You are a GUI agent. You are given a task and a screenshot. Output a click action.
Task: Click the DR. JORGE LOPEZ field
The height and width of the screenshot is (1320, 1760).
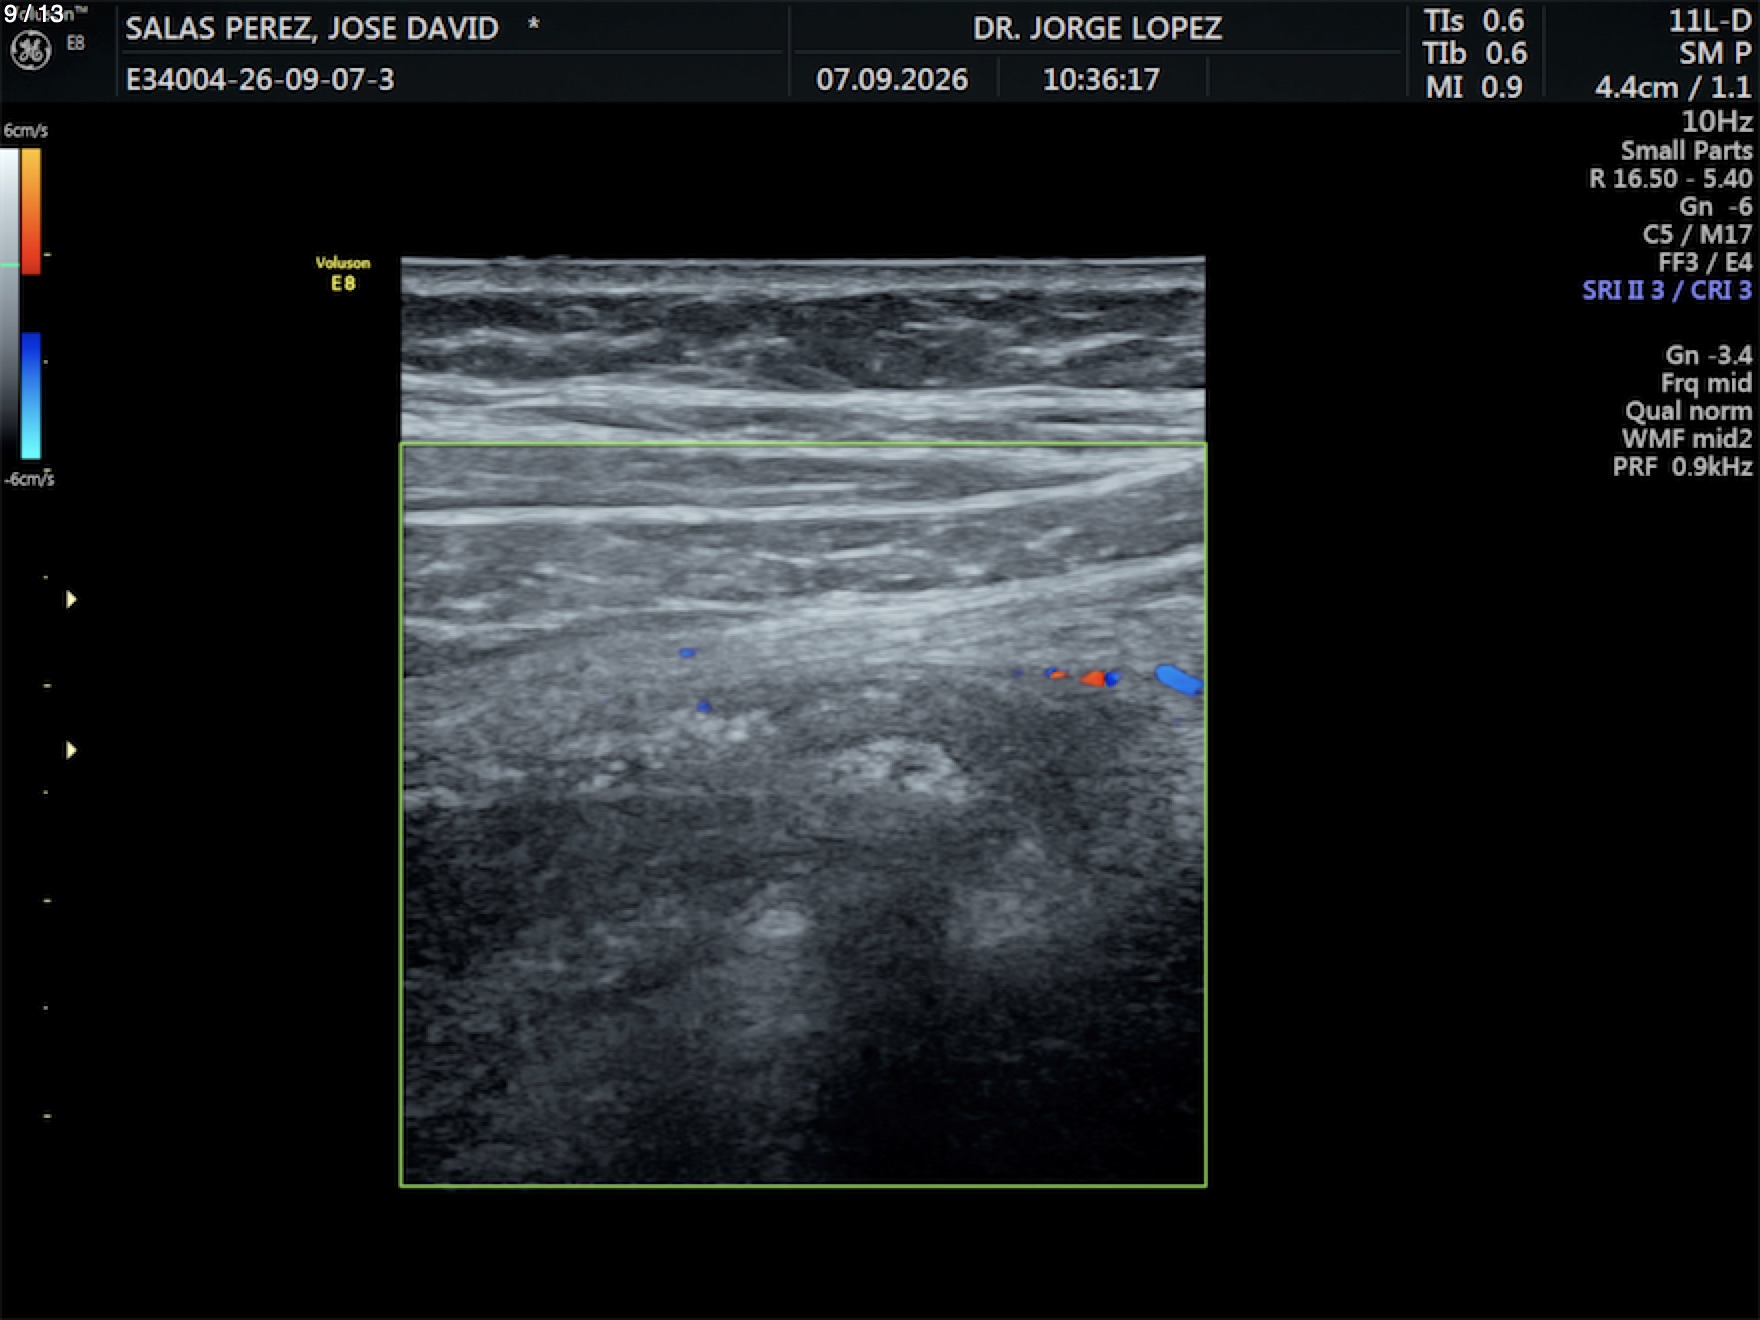(1097, 28)
